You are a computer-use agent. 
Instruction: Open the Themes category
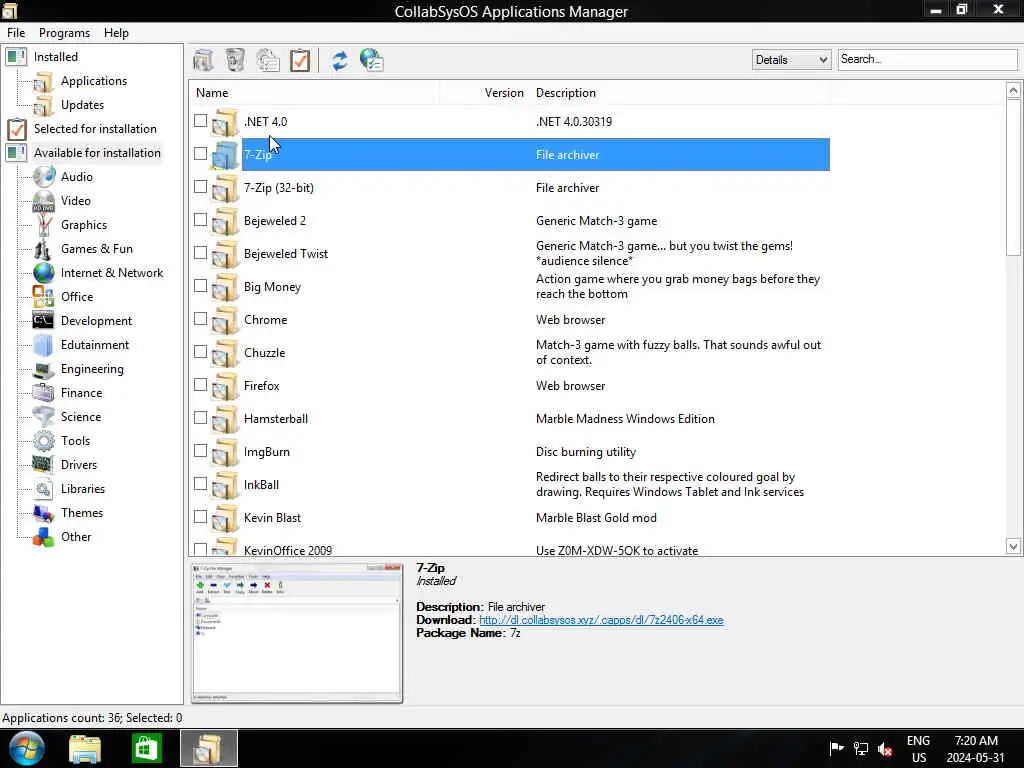(x=82, y=513)
